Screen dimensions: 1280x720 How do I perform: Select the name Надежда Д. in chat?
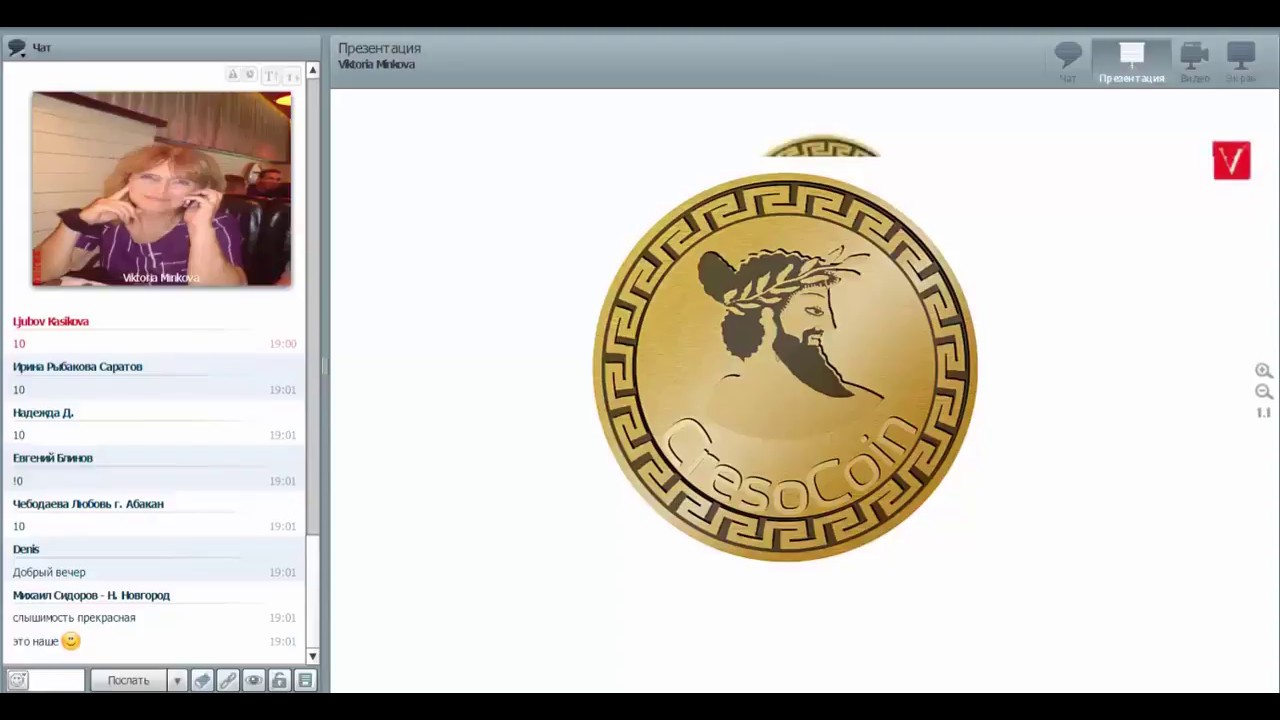(x=43, y=413)
